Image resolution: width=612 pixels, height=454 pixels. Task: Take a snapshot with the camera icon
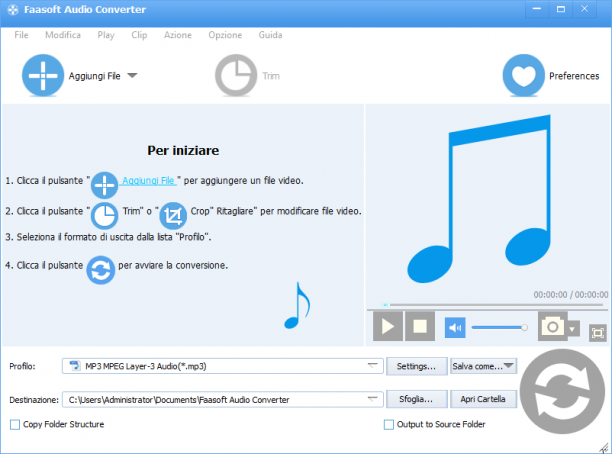tap(552, 326)
